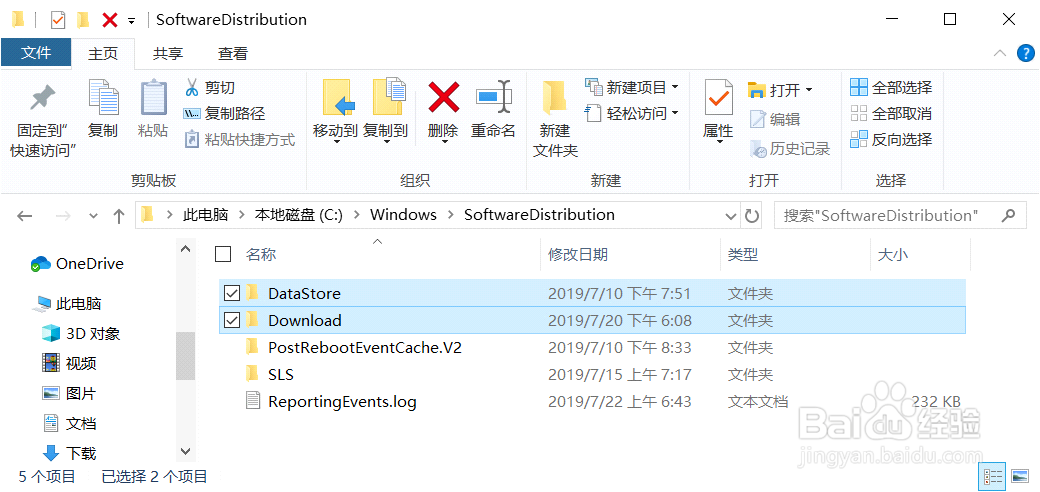The width and height of the screenshot is (1040, 492).
Task: Select 3D 对象 in navigation pane
Action: coord(81,334)
